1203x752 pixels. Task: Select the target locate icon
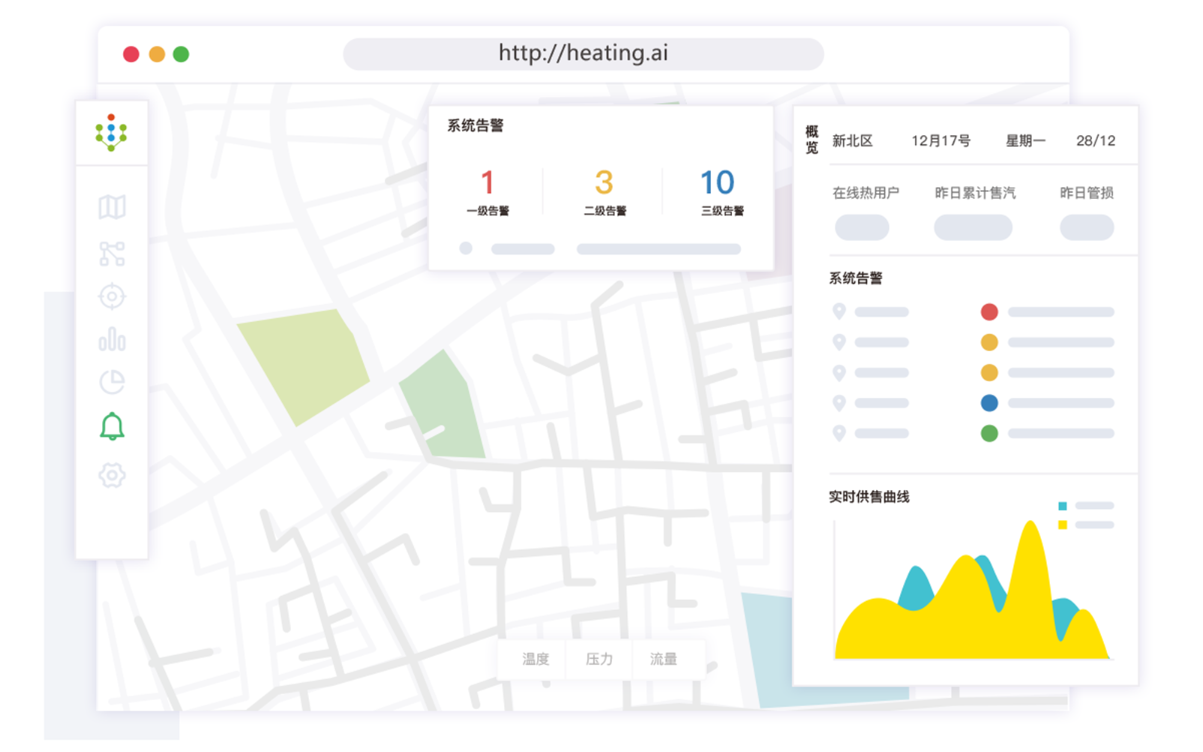pos(112,296)
